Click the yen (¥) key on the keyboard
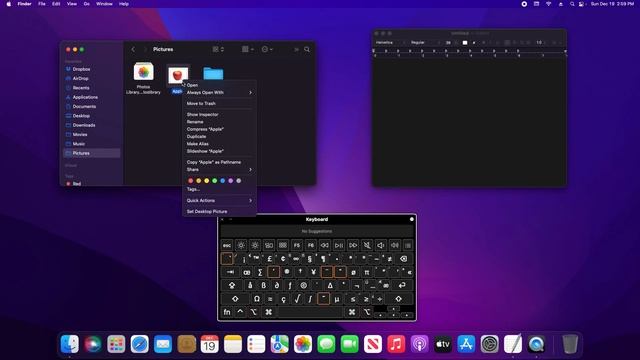 click(313, 272)
